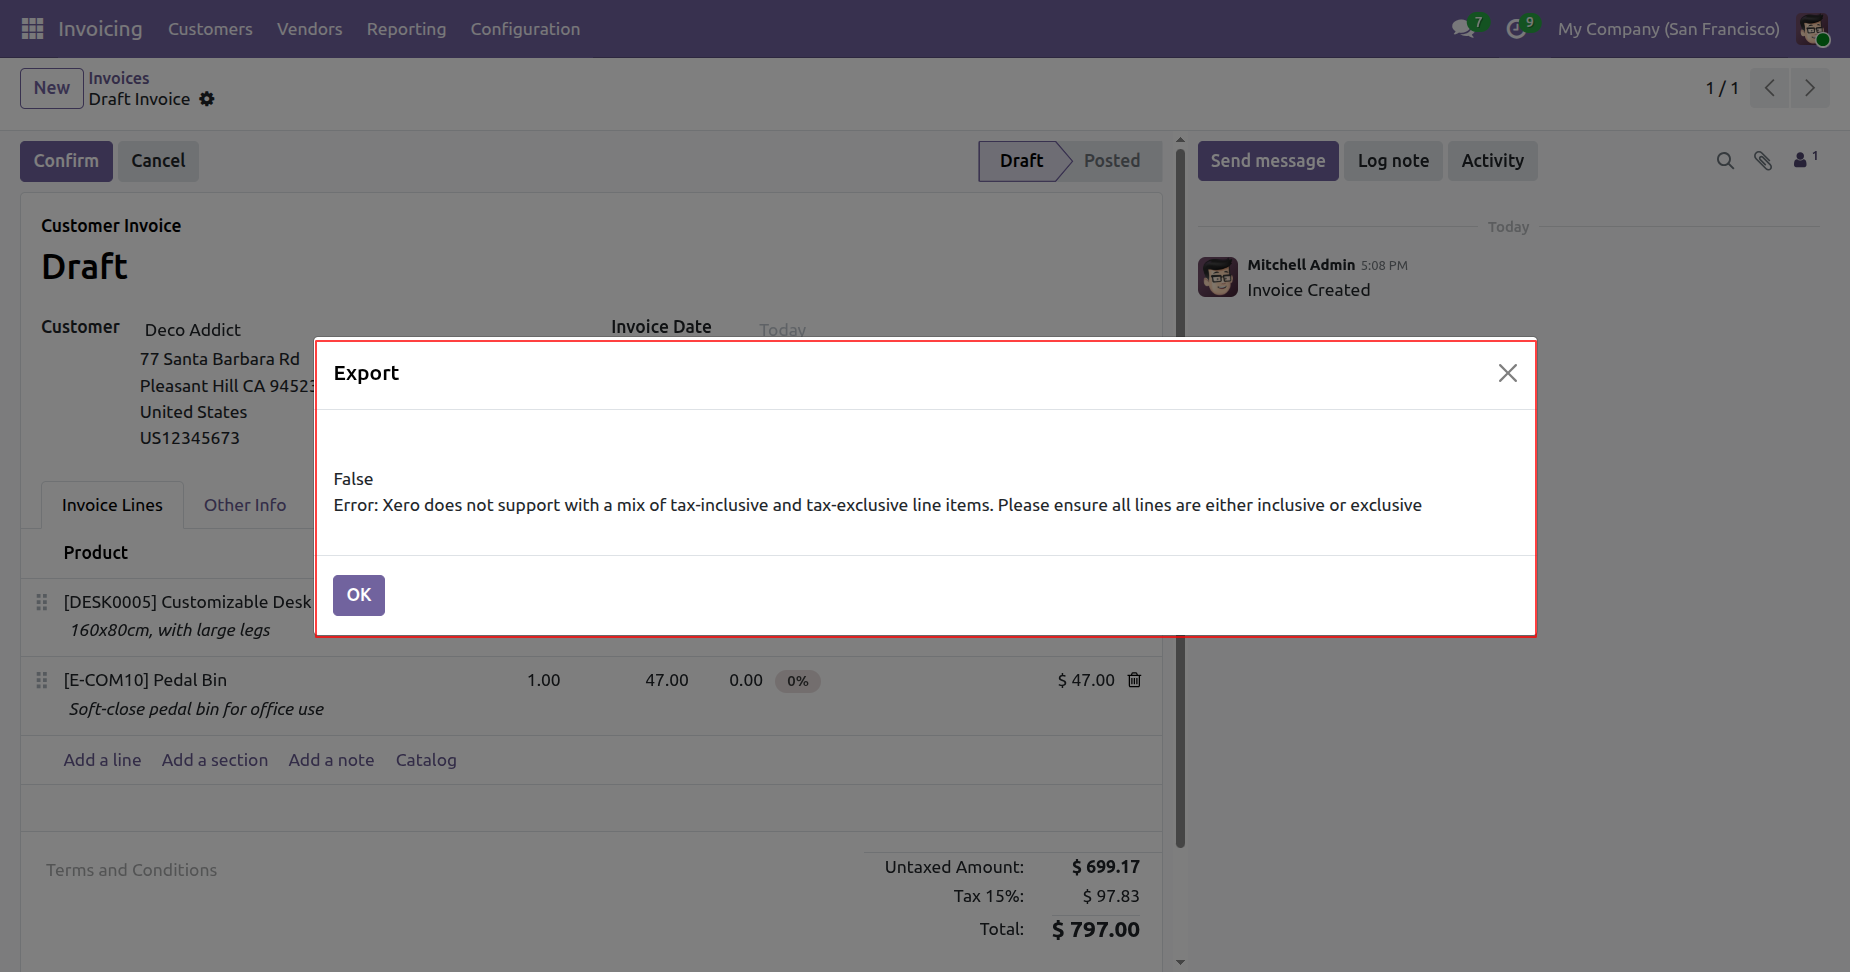Click the Confirm button

pyautogui.click(x=66, y=161)
